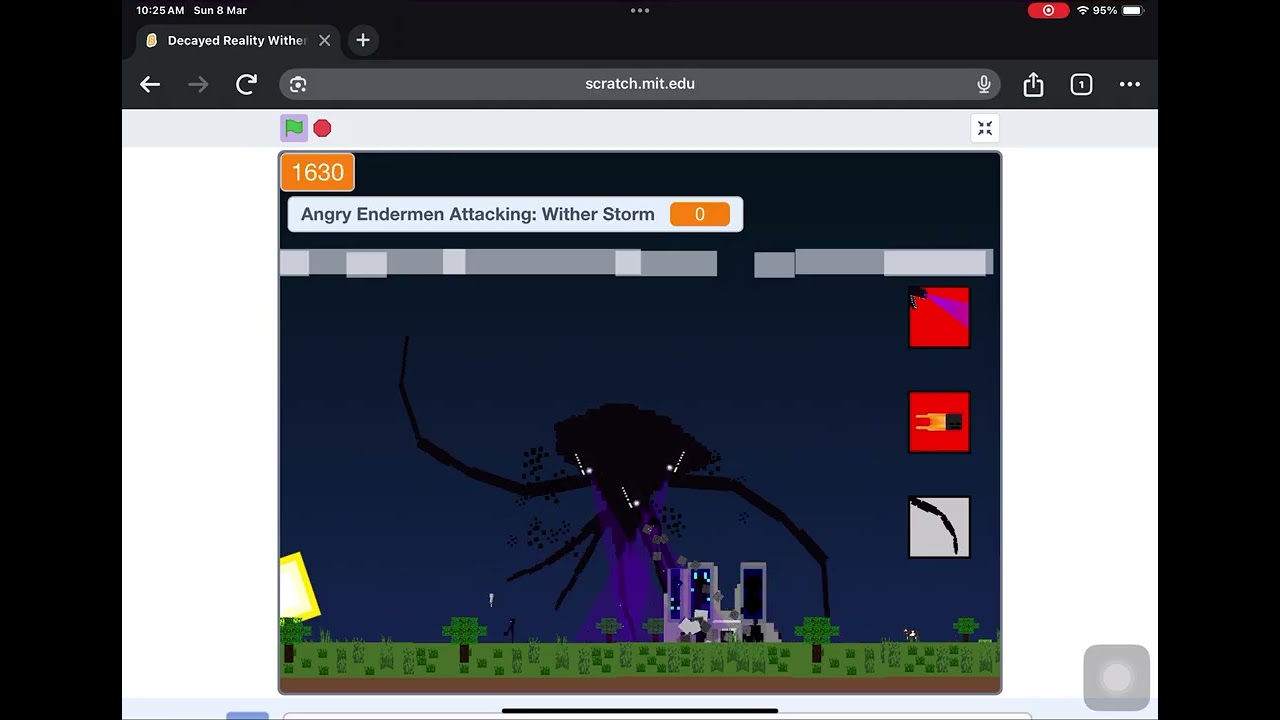This screenshot has height=720, width=1280.
Task: Go back to previous page
Action: (x=150, y=84)
